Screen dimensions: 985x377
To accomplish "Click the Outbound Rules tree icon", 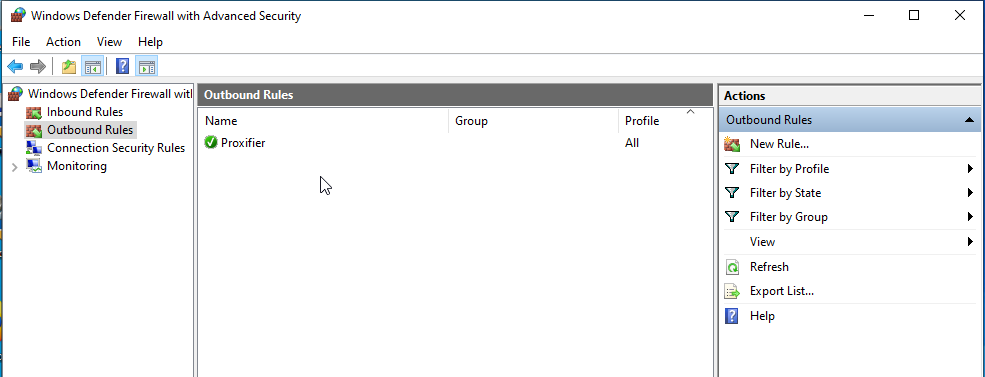I will tap(34, 130).
